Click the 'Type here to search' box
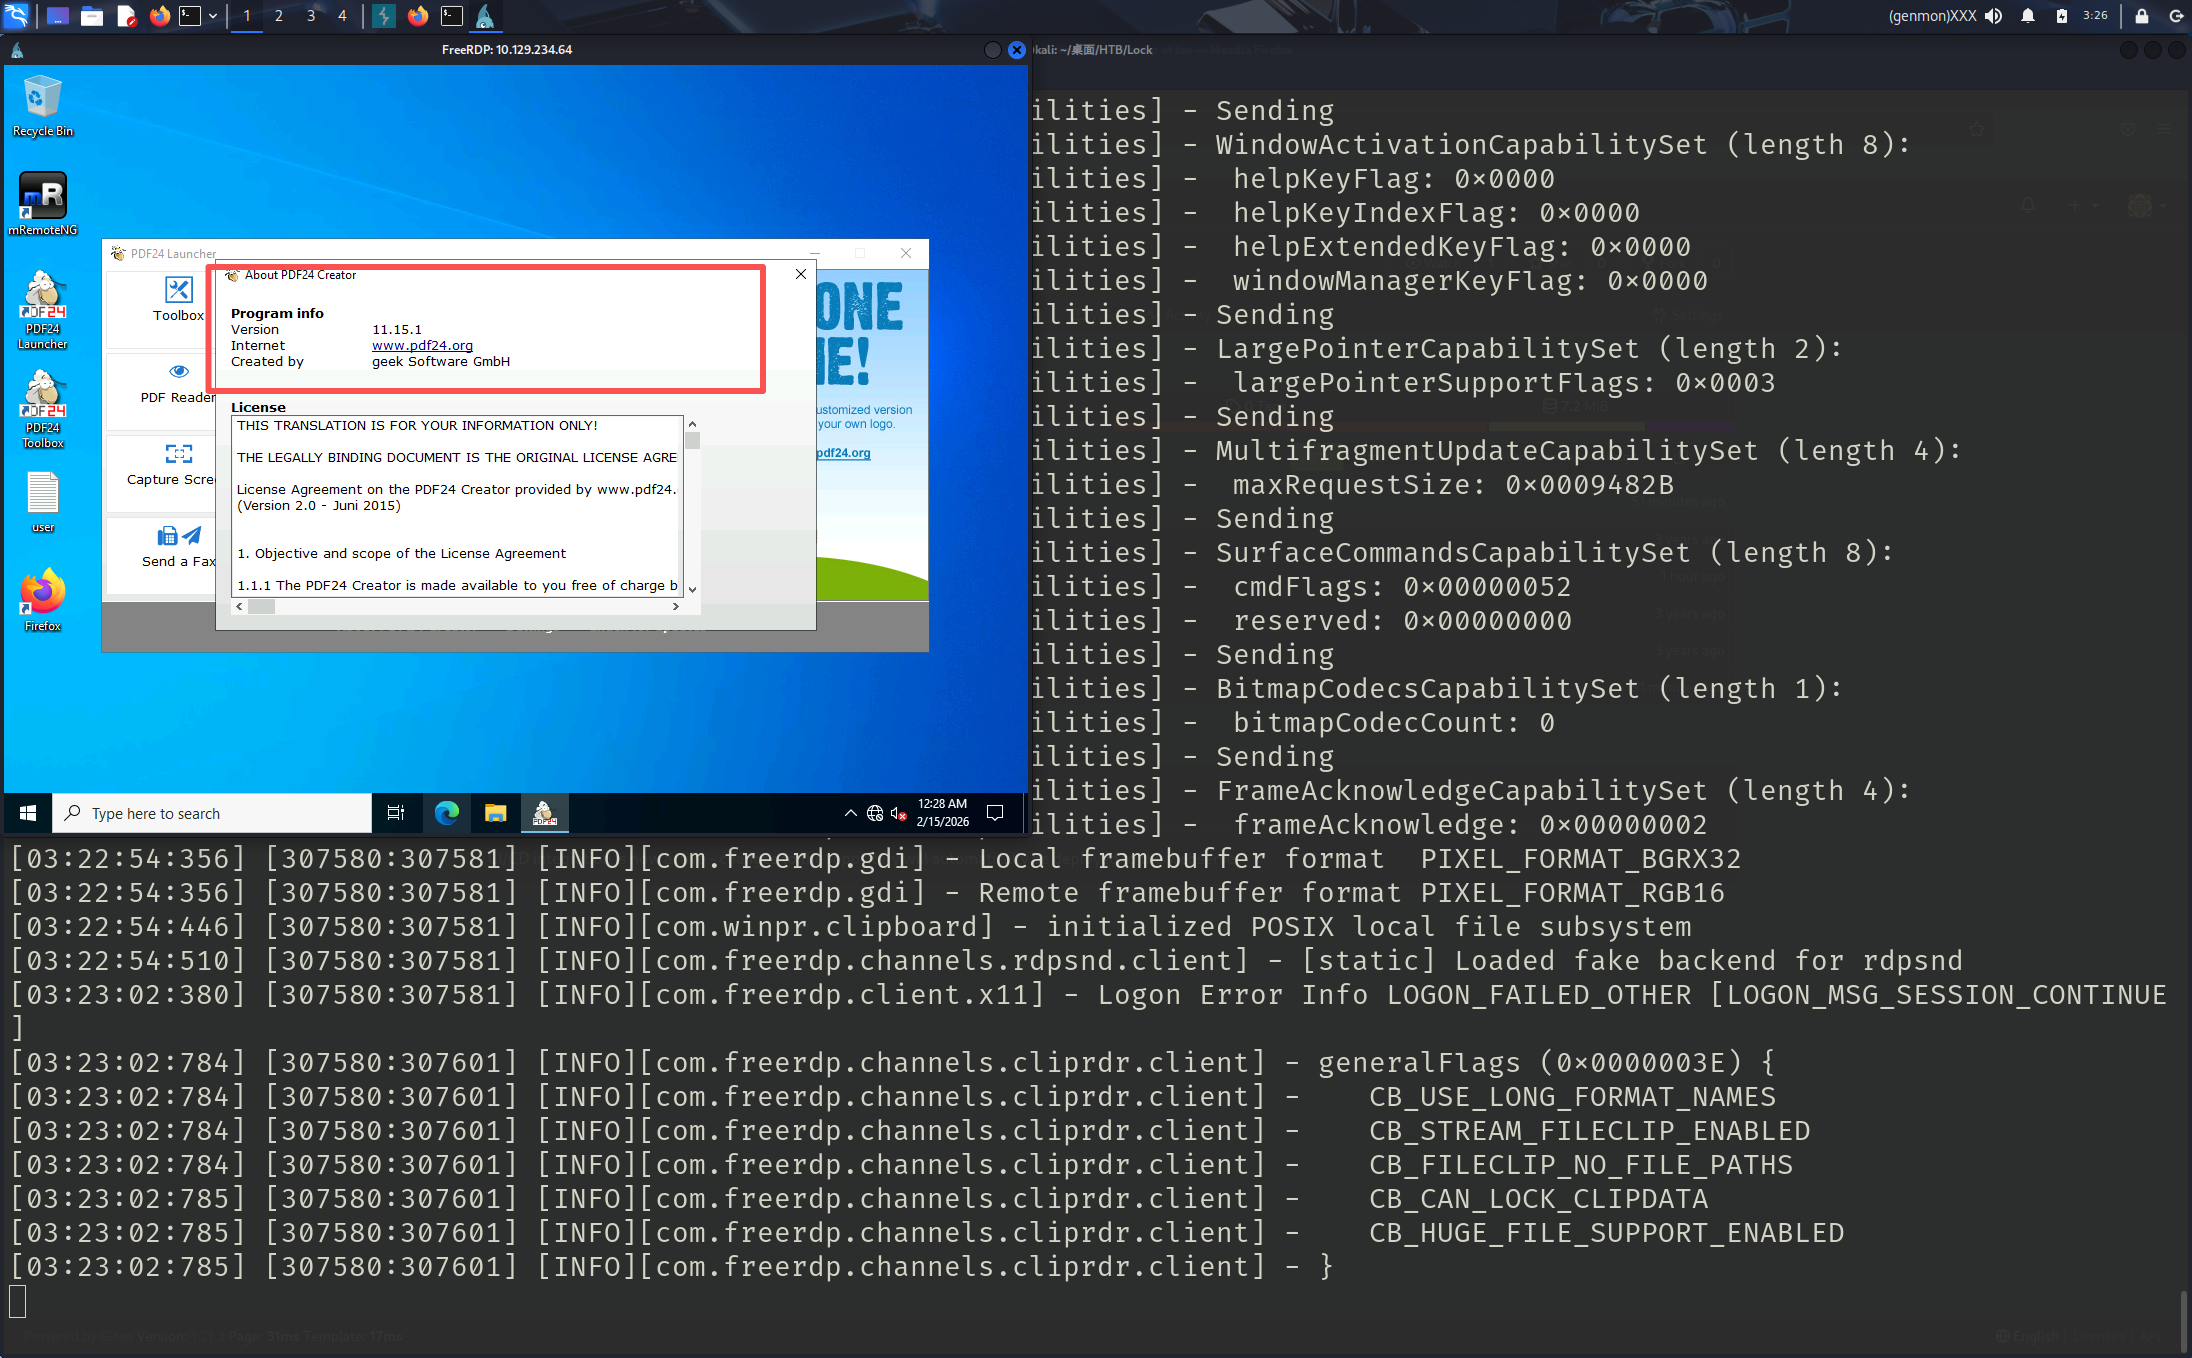 click(212, 814)
